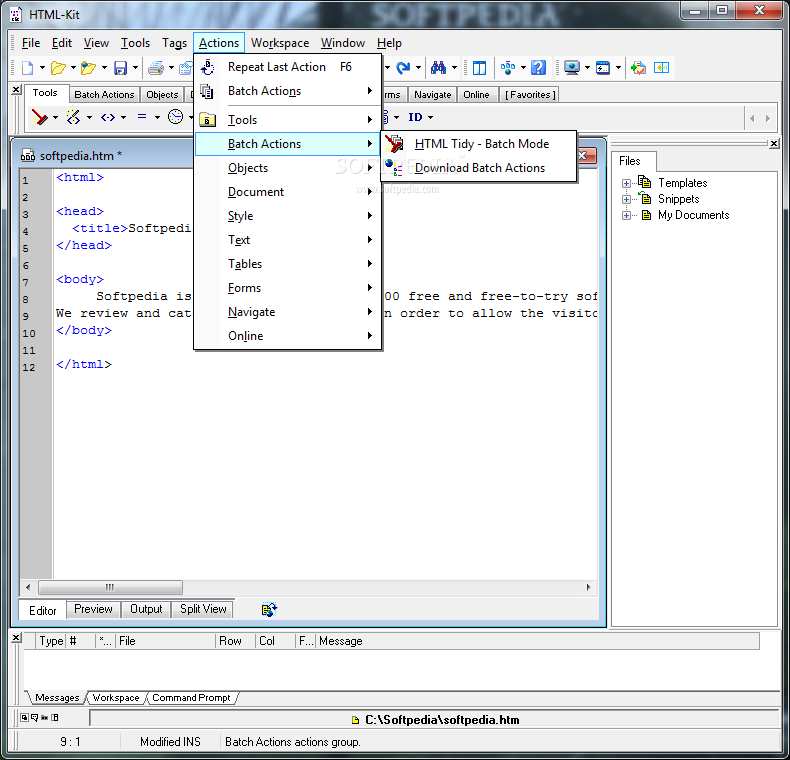Screen dimensions: 790x760
Task: Open the Style submenu
Action: coord(288,216)
